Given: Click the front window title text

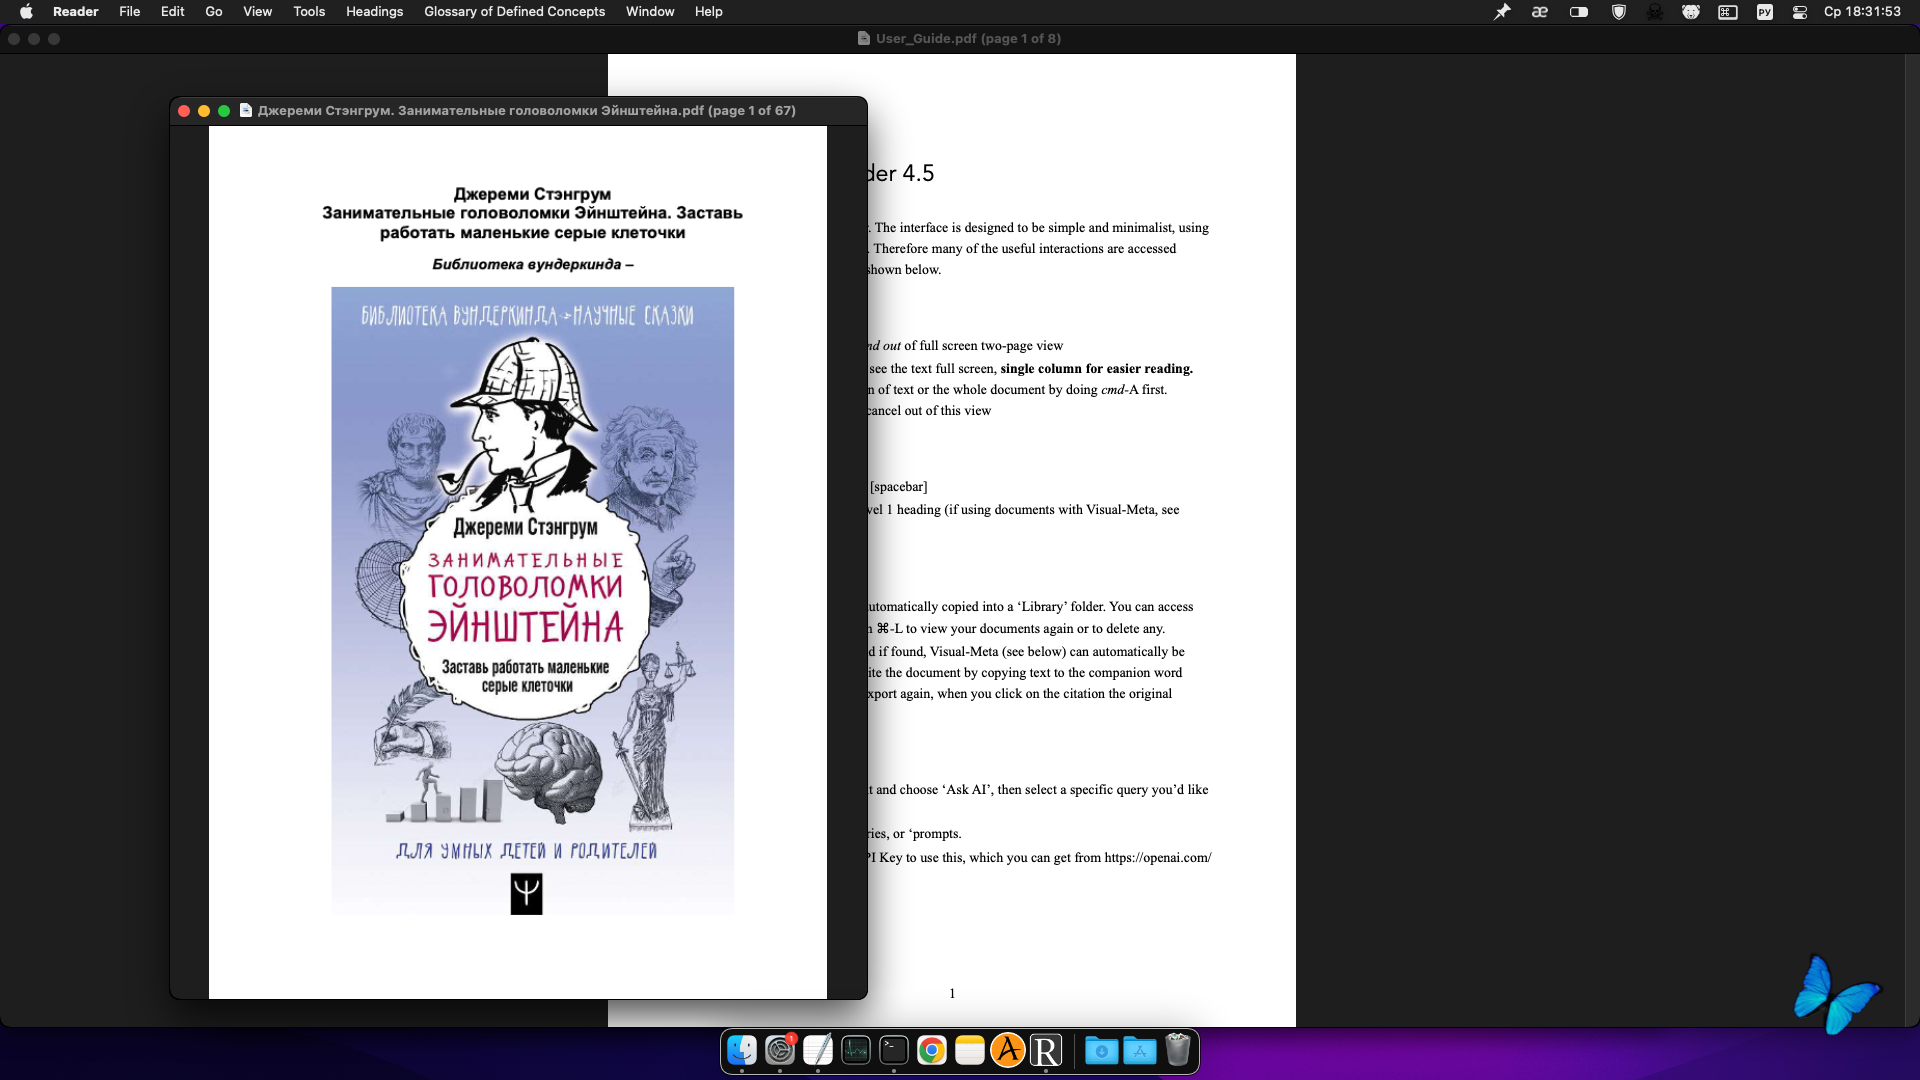Looking at the screenshot, I should (x=527, y=111).
